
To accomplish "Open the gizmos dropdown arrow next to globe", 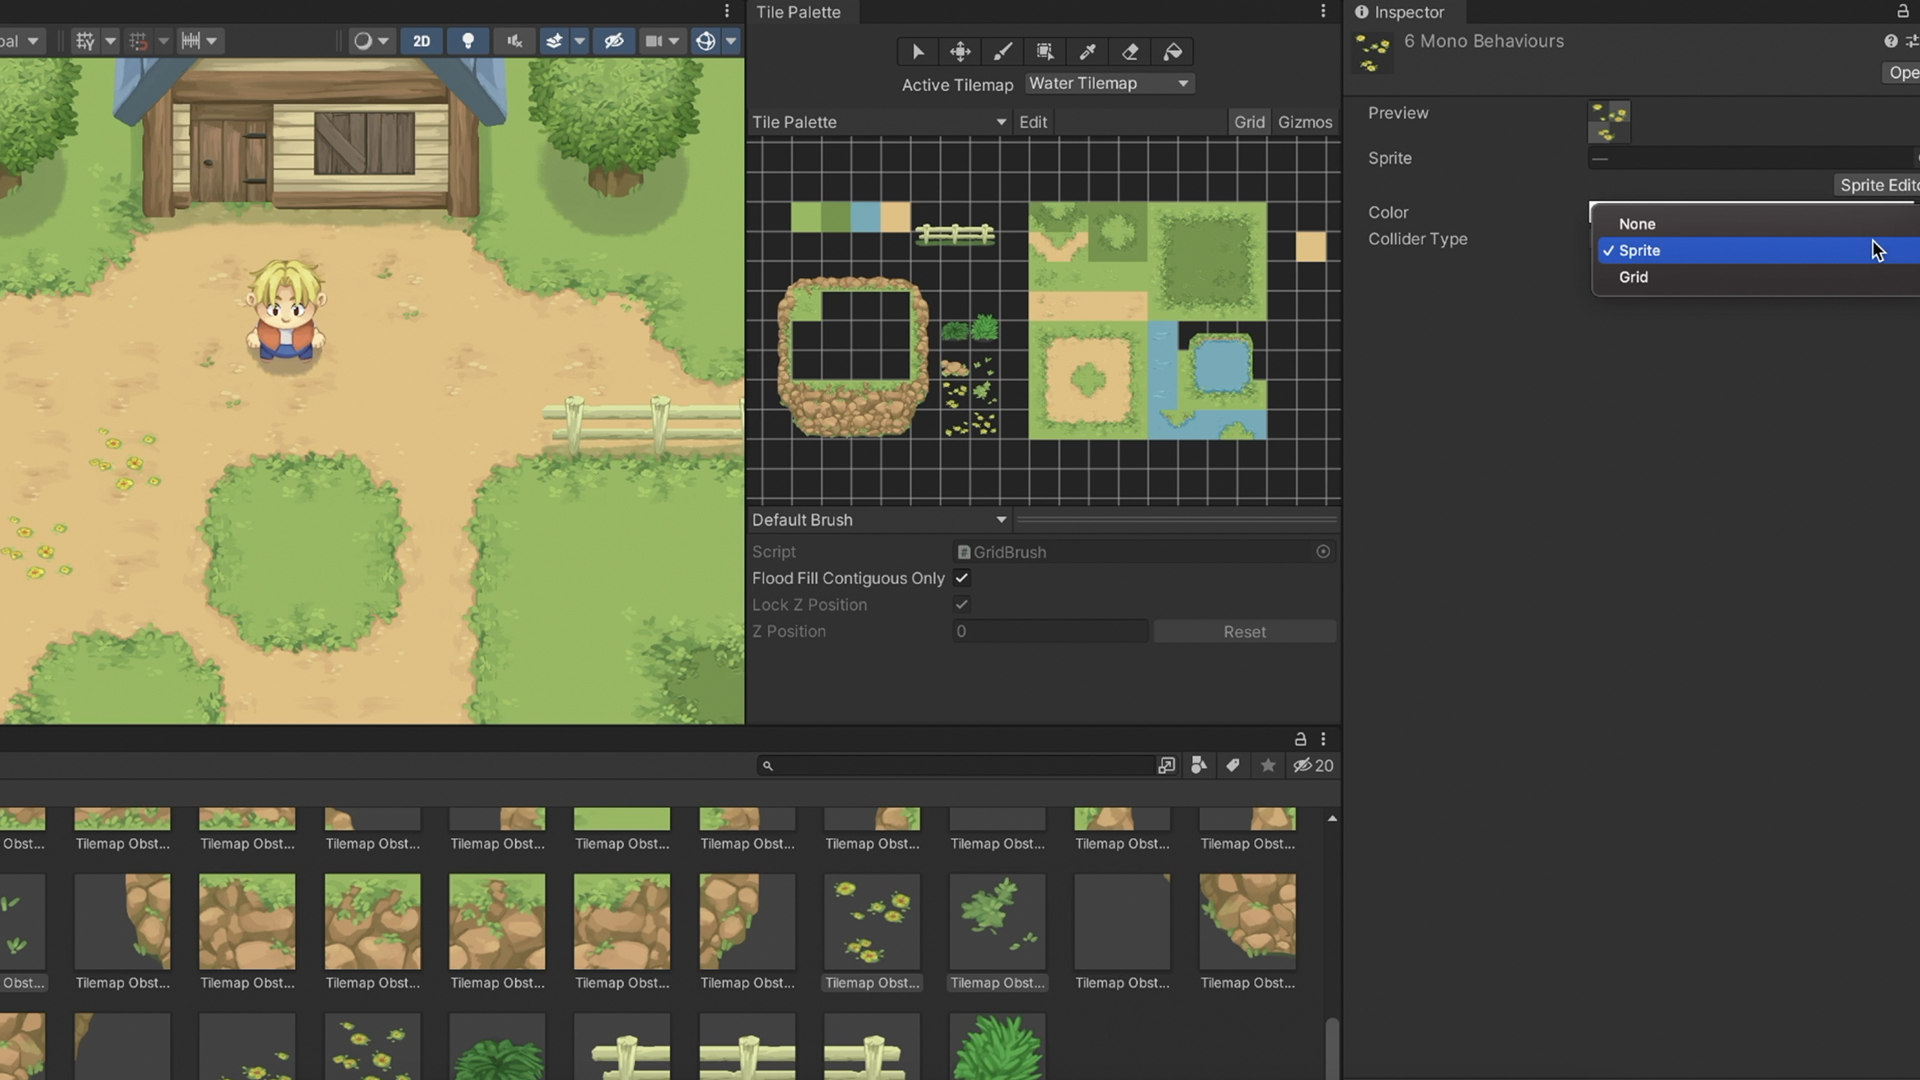I will (731, 41).
